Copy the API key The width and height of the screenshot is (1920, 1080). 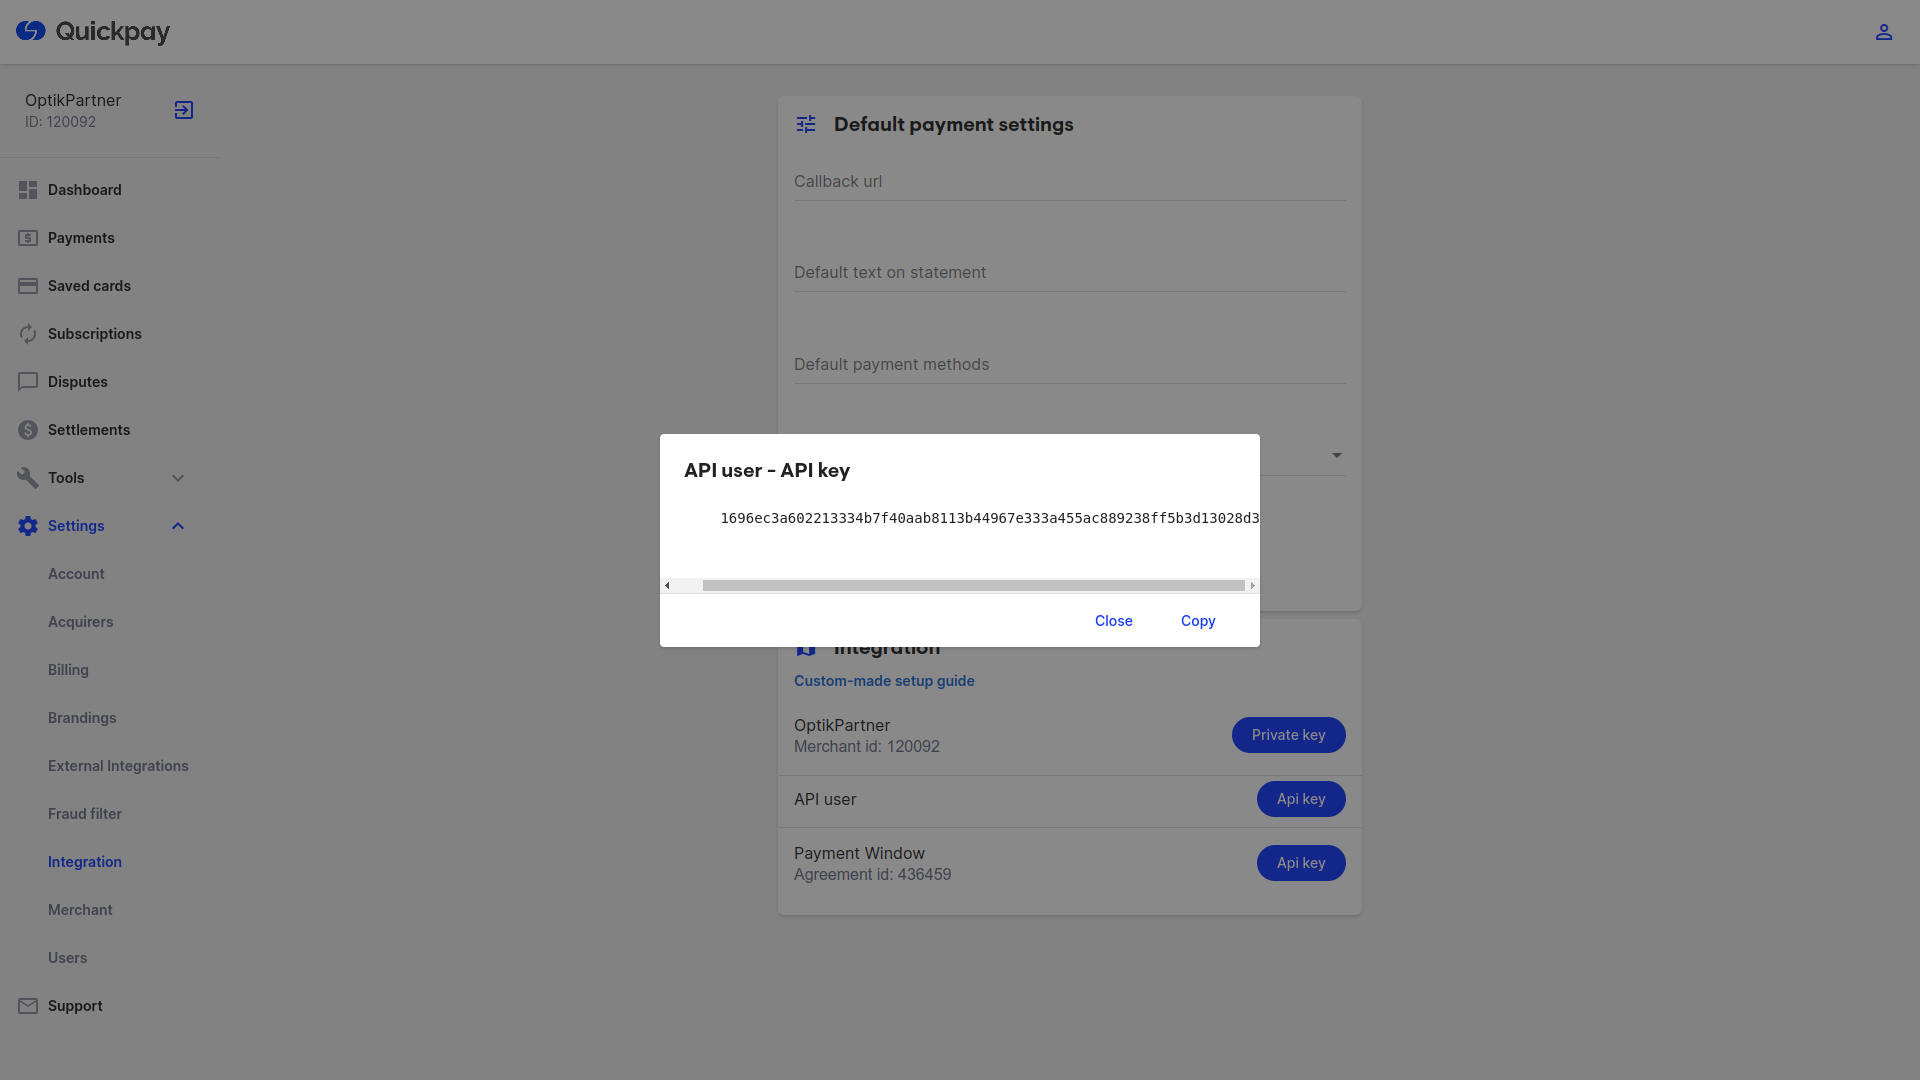coord(1197,621)
